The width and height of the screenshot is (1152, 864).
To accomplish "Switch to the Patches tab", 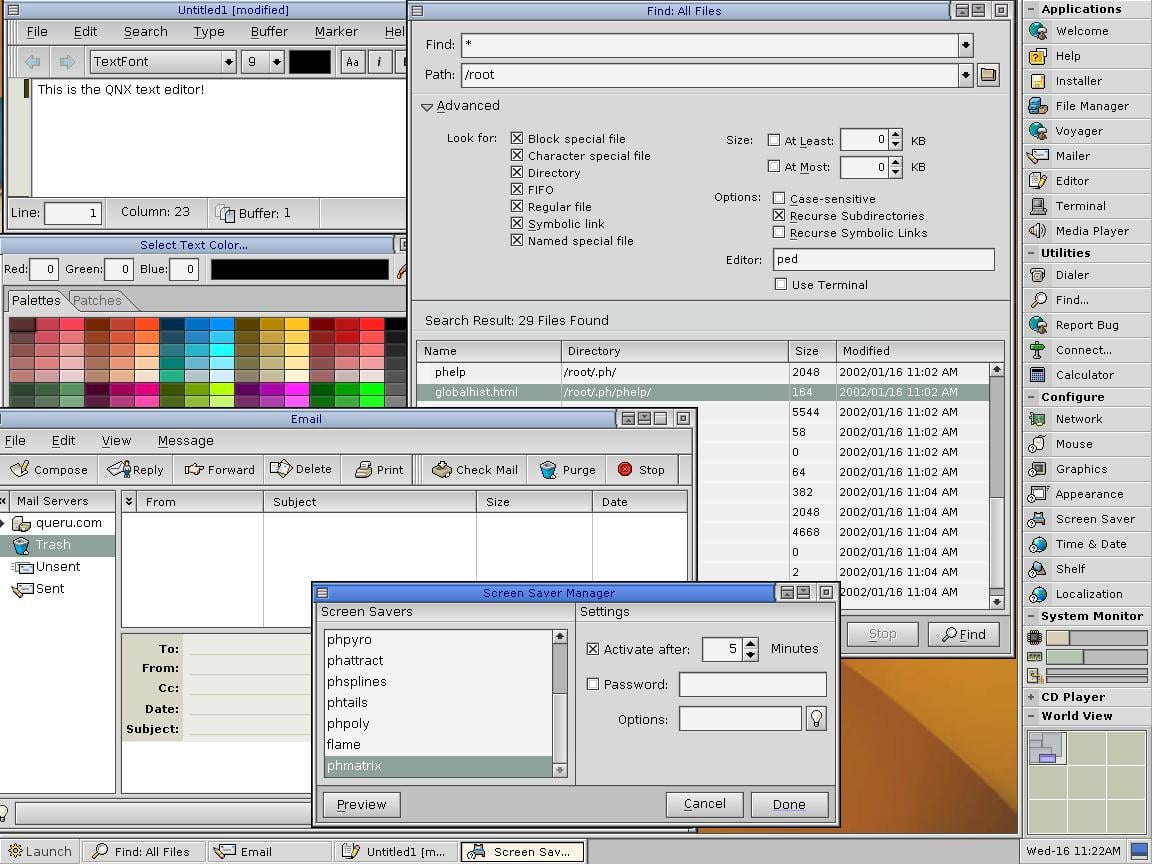I will point(97,301).
